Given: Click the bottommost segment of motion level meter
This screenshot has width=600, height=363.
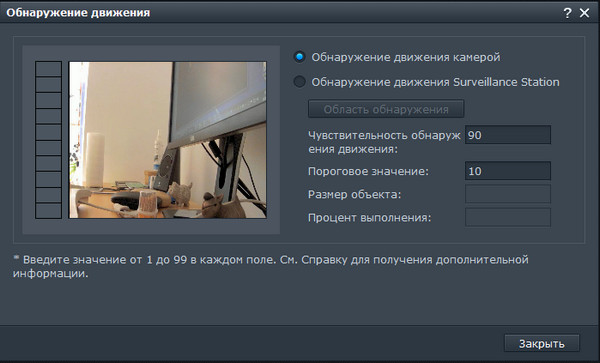Looking at the screenshot, I should click(49, 211).
